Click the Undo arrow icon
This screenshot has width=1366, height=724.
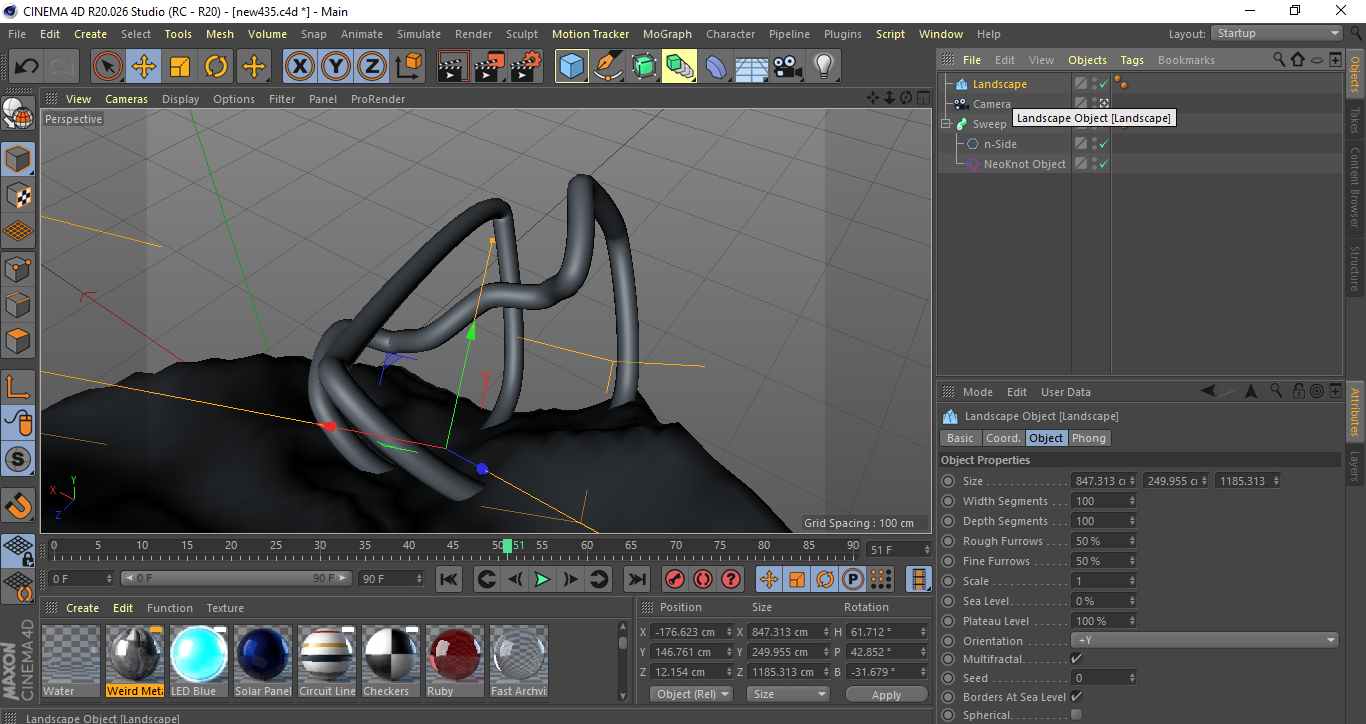pos(26,67)
